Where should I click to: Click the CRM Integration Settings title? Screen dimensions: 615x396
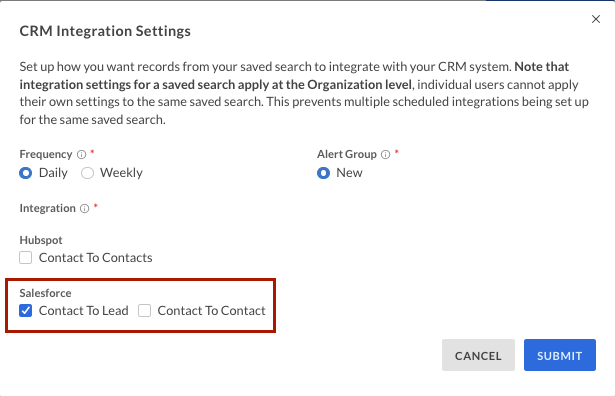(105, 31)
